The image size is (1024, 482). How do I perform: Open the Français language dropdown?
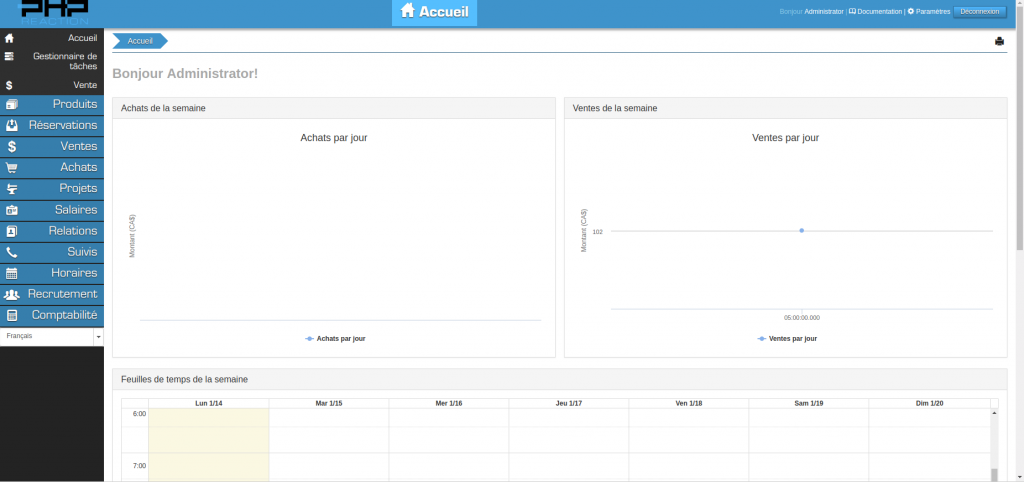coord(52,337)
